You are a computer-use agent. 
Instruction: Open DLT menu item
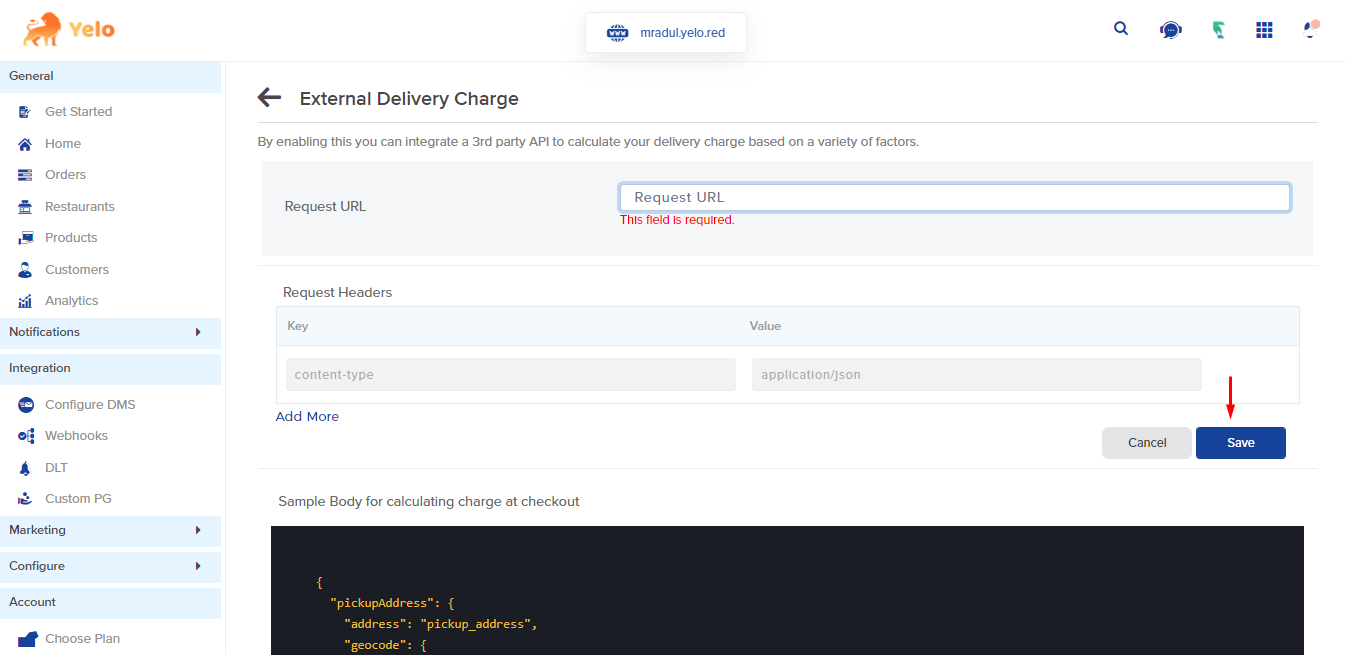(x=56, y=468)
